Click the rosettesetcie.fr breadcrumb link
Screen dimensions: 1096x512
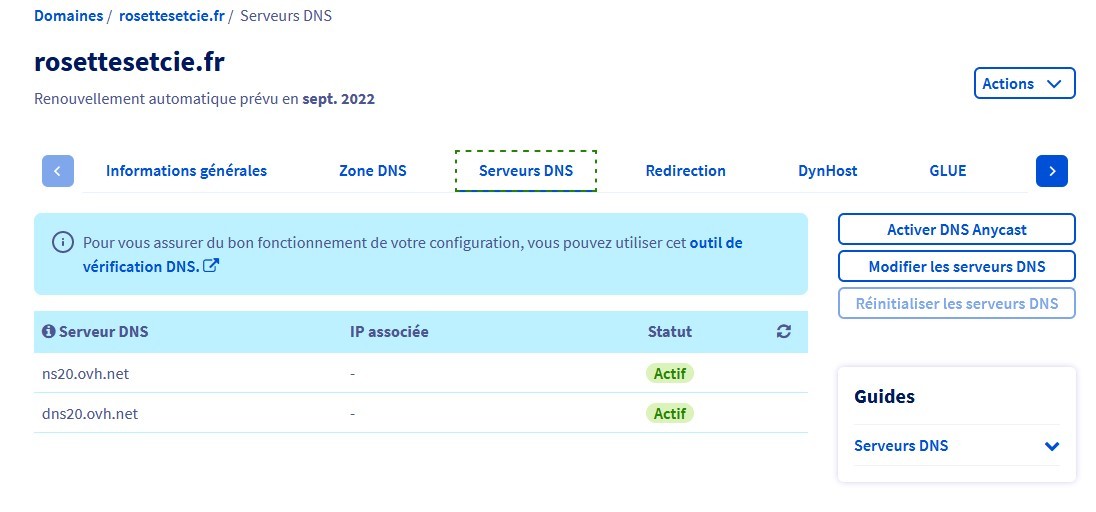[171, 16]
